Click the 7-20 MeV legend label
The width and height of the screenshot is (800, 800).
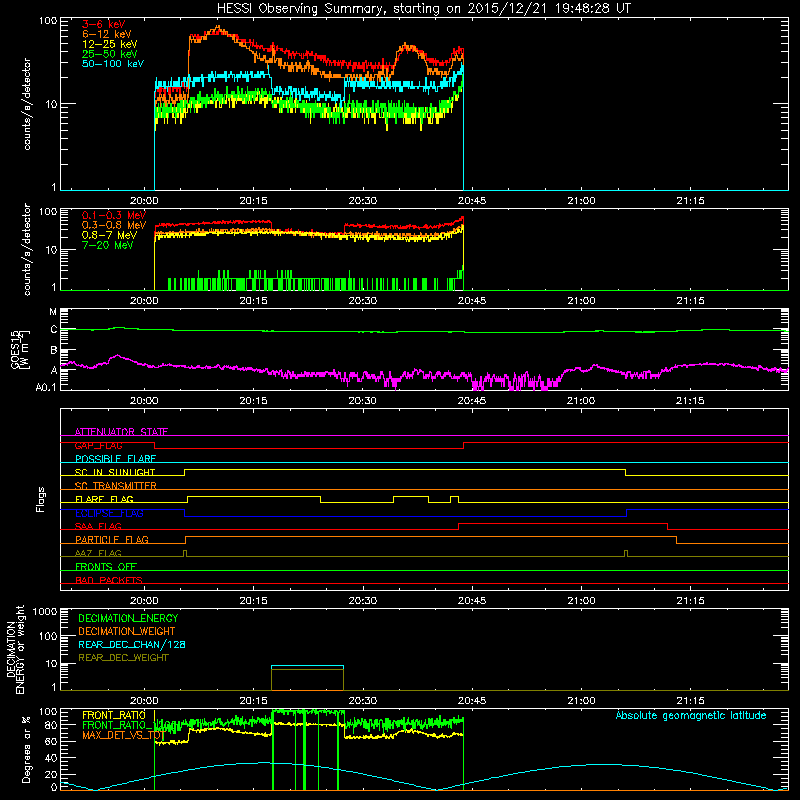coord(108,245)
